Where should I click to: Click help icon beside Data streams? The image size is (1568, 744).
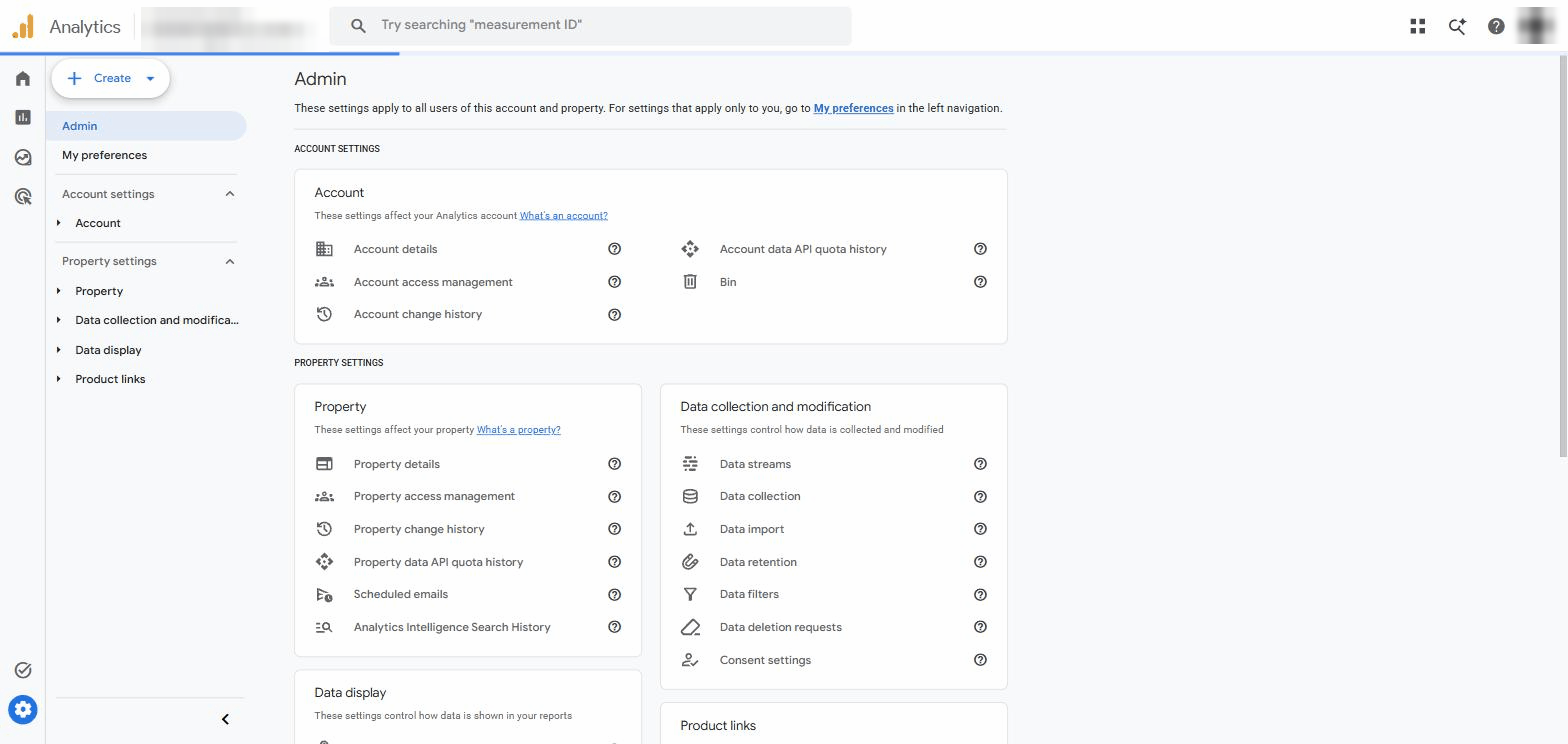(980, 464)
